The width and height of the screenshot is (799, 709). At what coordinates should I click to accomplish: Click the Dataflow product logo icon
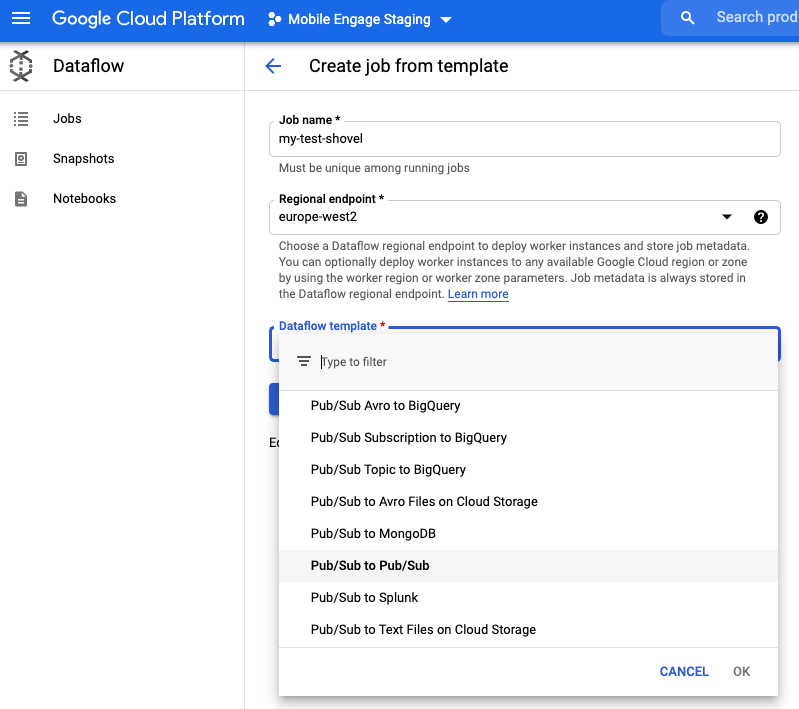(21, 67)
